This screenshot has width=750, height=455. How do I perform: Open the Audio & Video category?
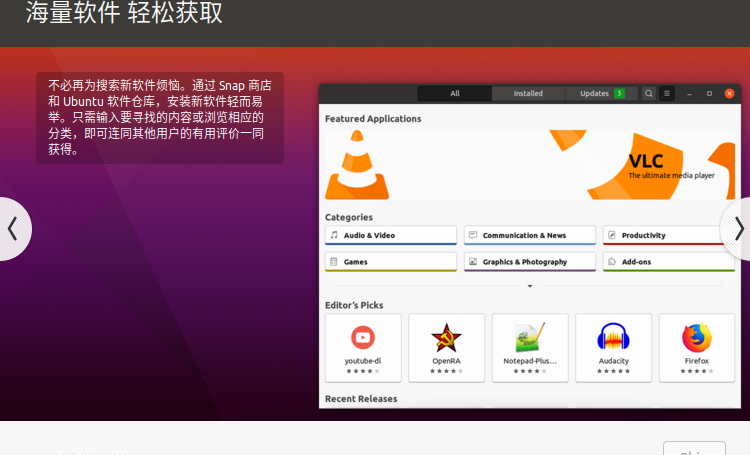click(x=391, y=235)
